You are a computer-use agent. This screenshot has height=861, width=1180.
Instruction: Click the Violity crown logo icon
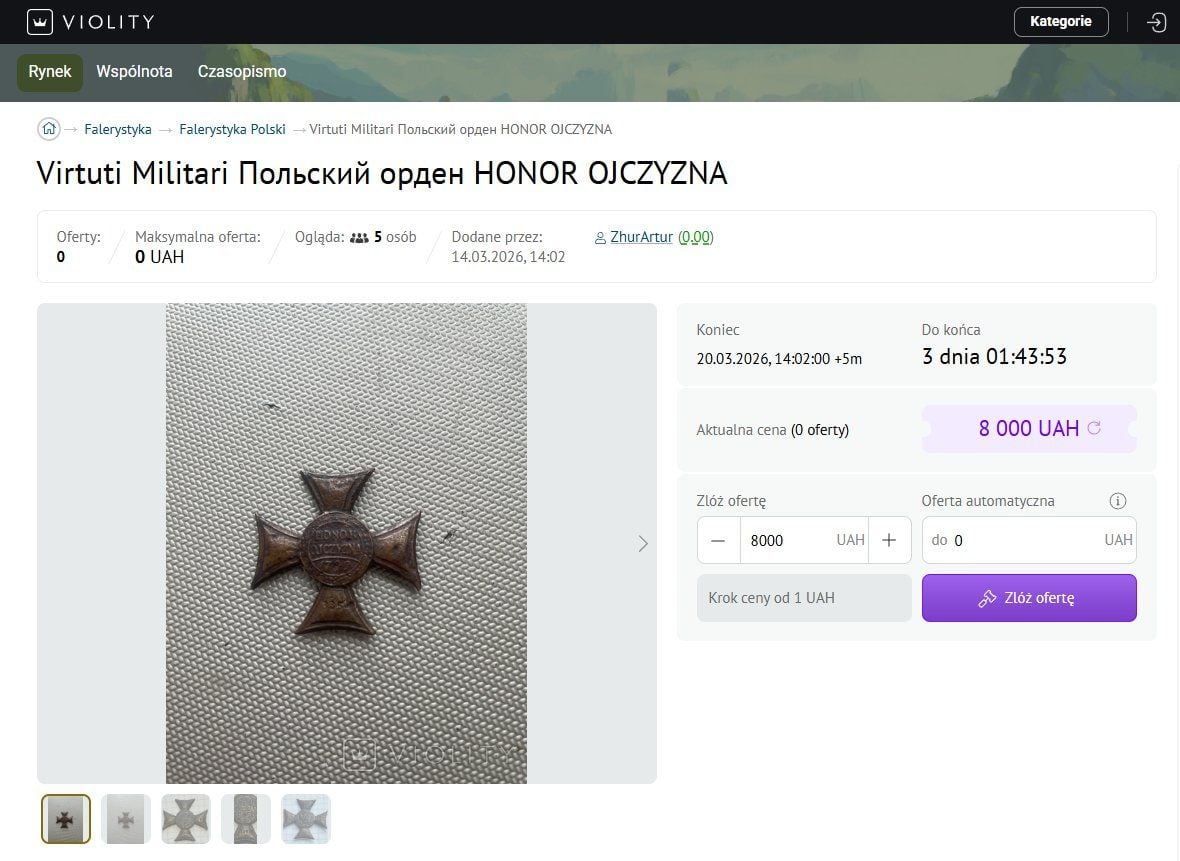[x=40, y=22]
